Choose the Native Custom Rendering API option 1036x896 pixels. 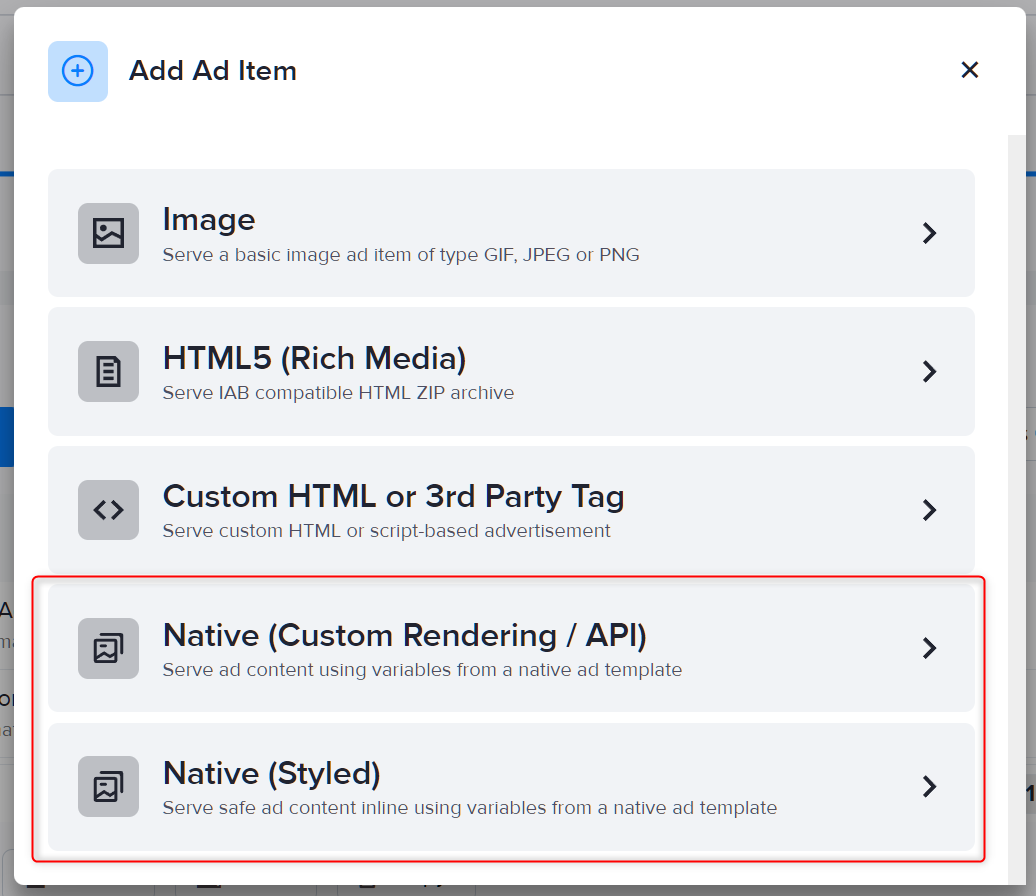point(511,648)
